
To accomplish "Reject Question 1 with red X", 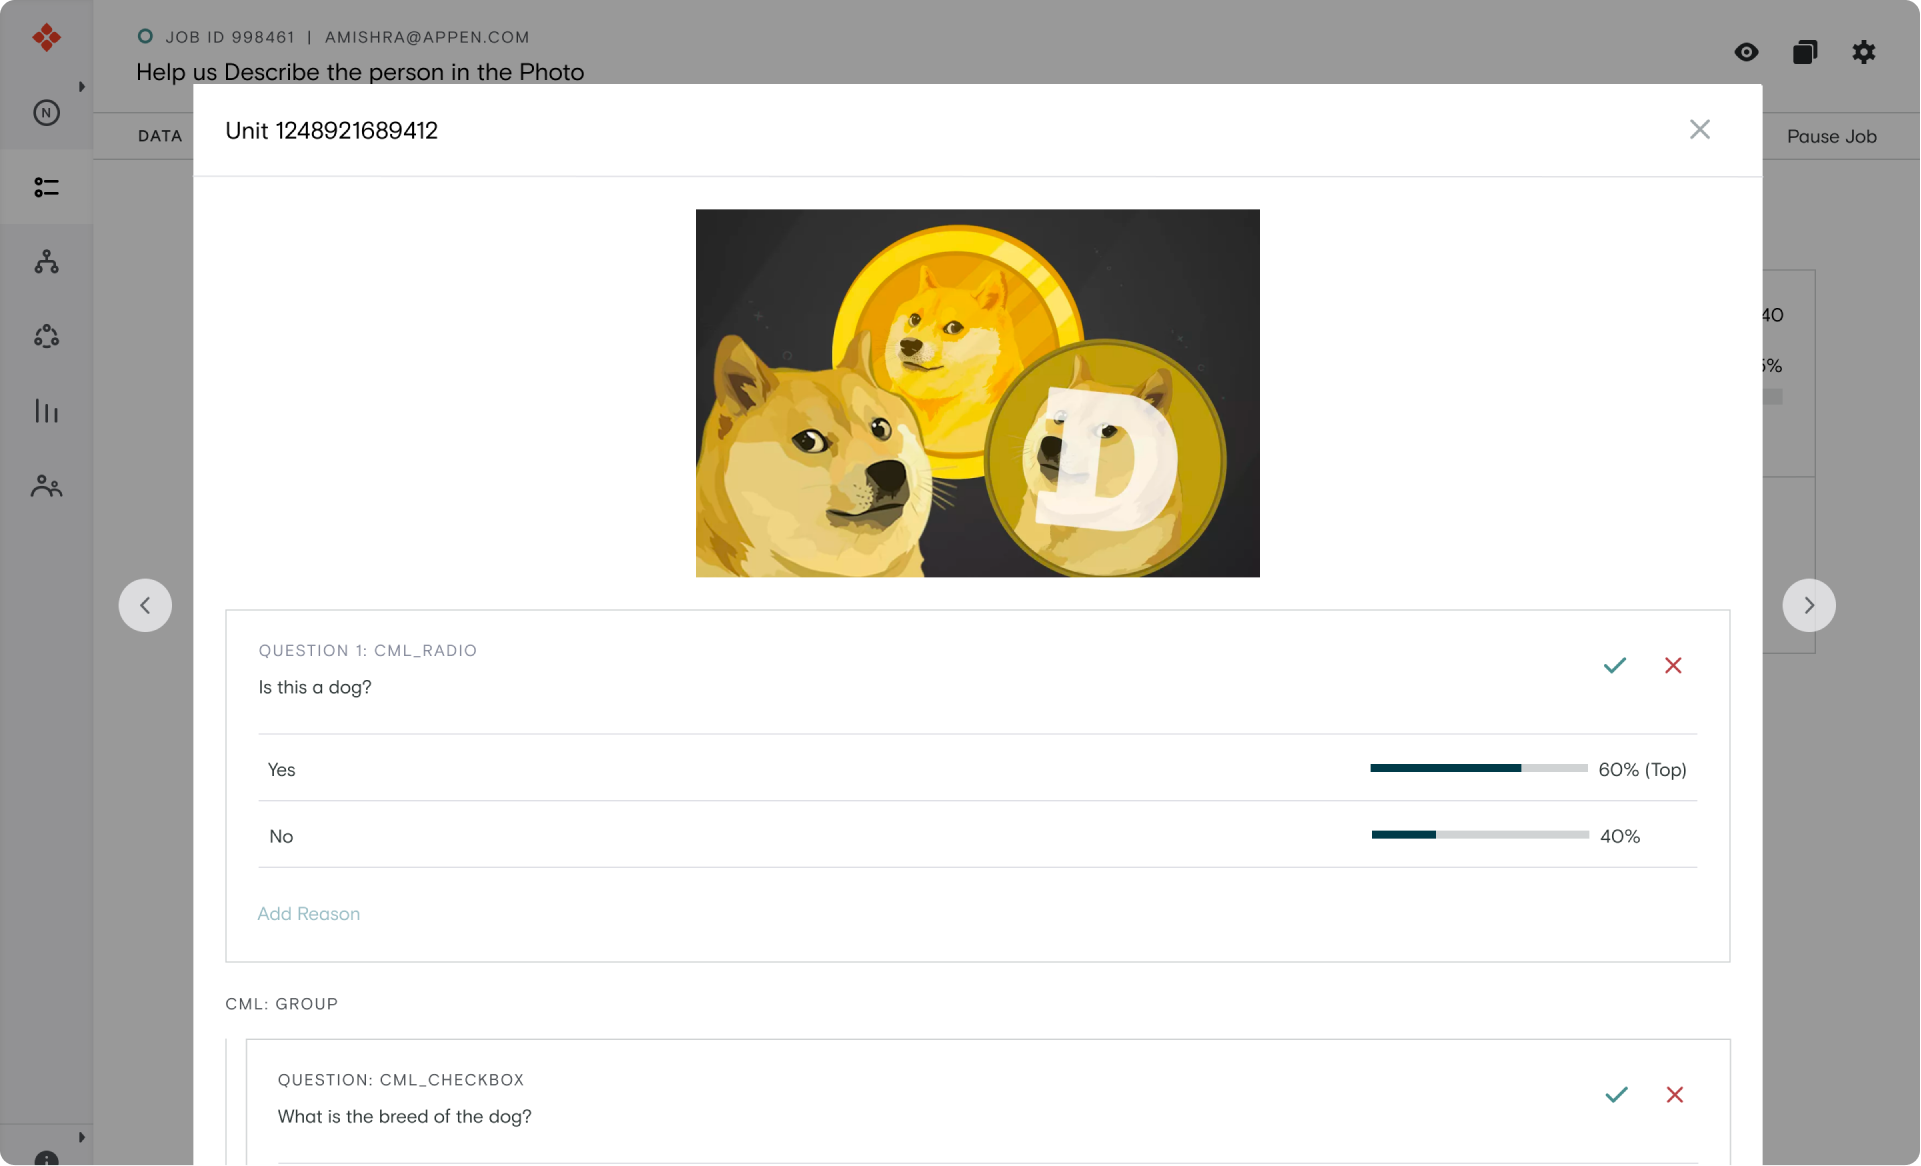I will (x=1672, y=666).
